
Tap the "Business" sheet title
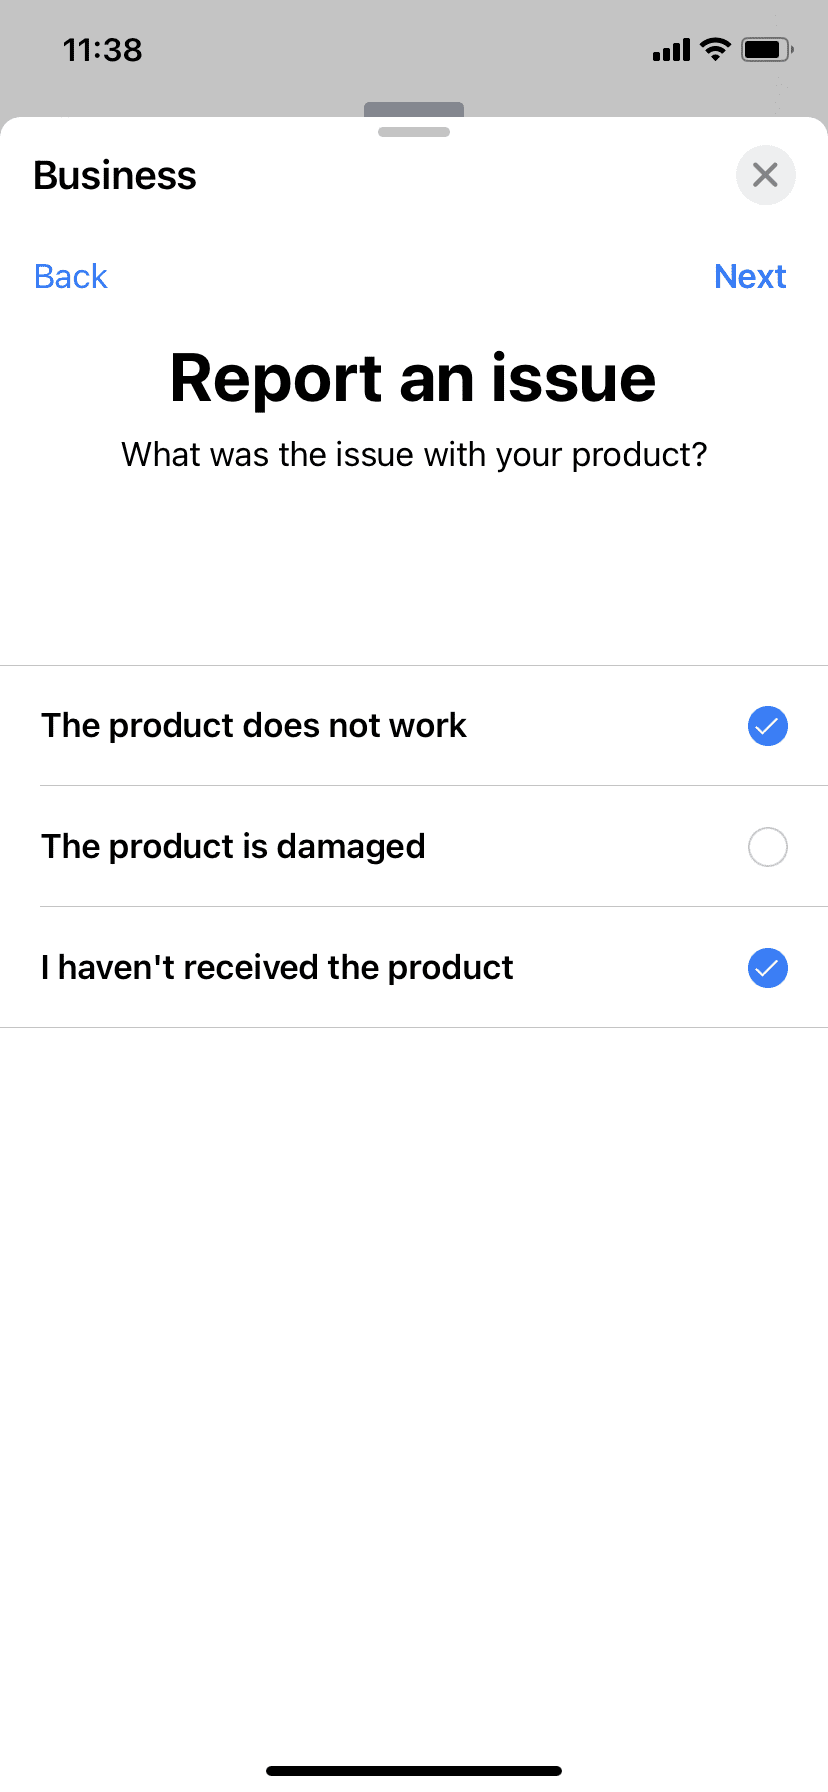point(115,176)
